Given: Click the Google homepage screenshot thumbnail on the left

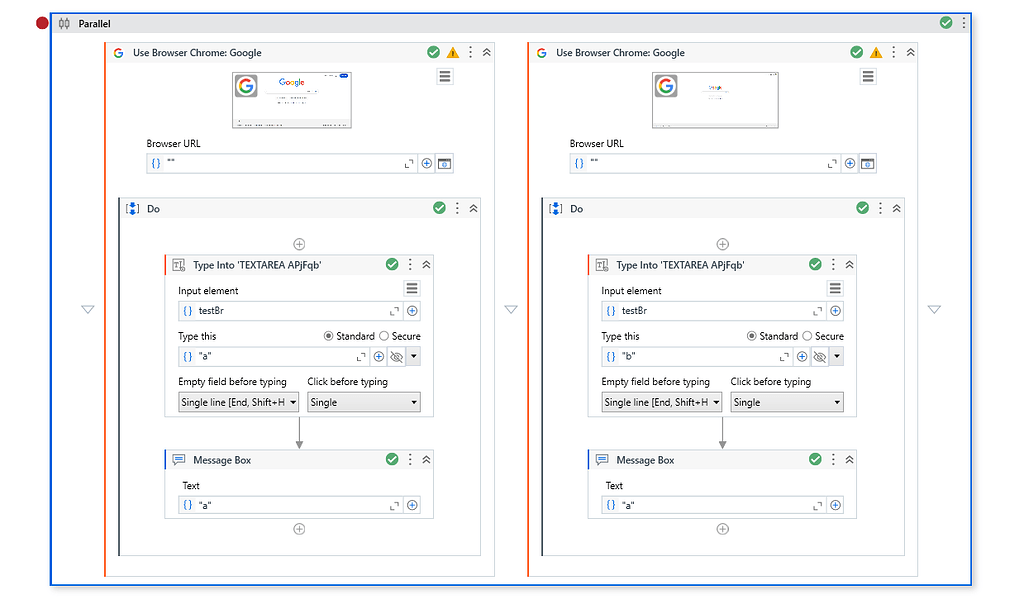Looking at the screenshot, I should [x=291, y=100].
